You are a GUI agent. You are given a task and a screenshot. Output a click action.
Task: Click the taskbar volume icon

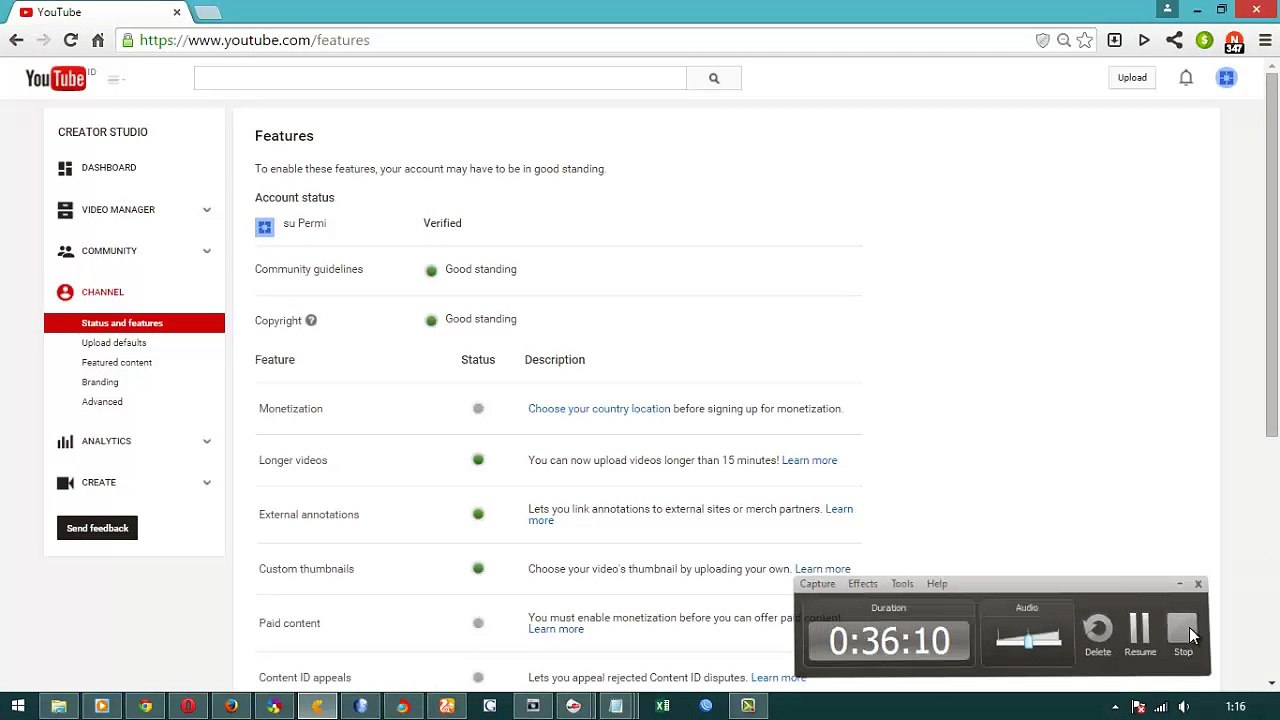point(1184,707)
